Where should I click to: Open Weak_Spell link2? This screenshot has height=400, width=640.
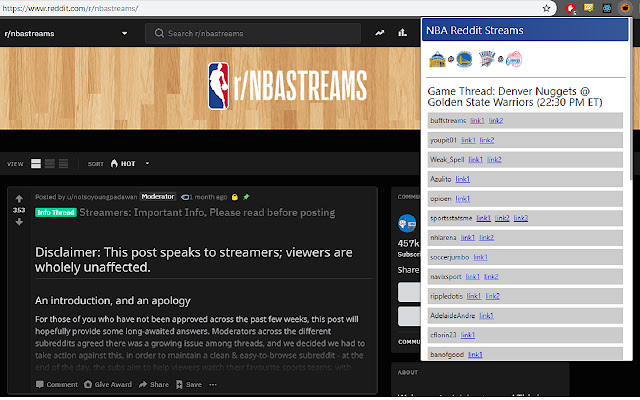494,160
